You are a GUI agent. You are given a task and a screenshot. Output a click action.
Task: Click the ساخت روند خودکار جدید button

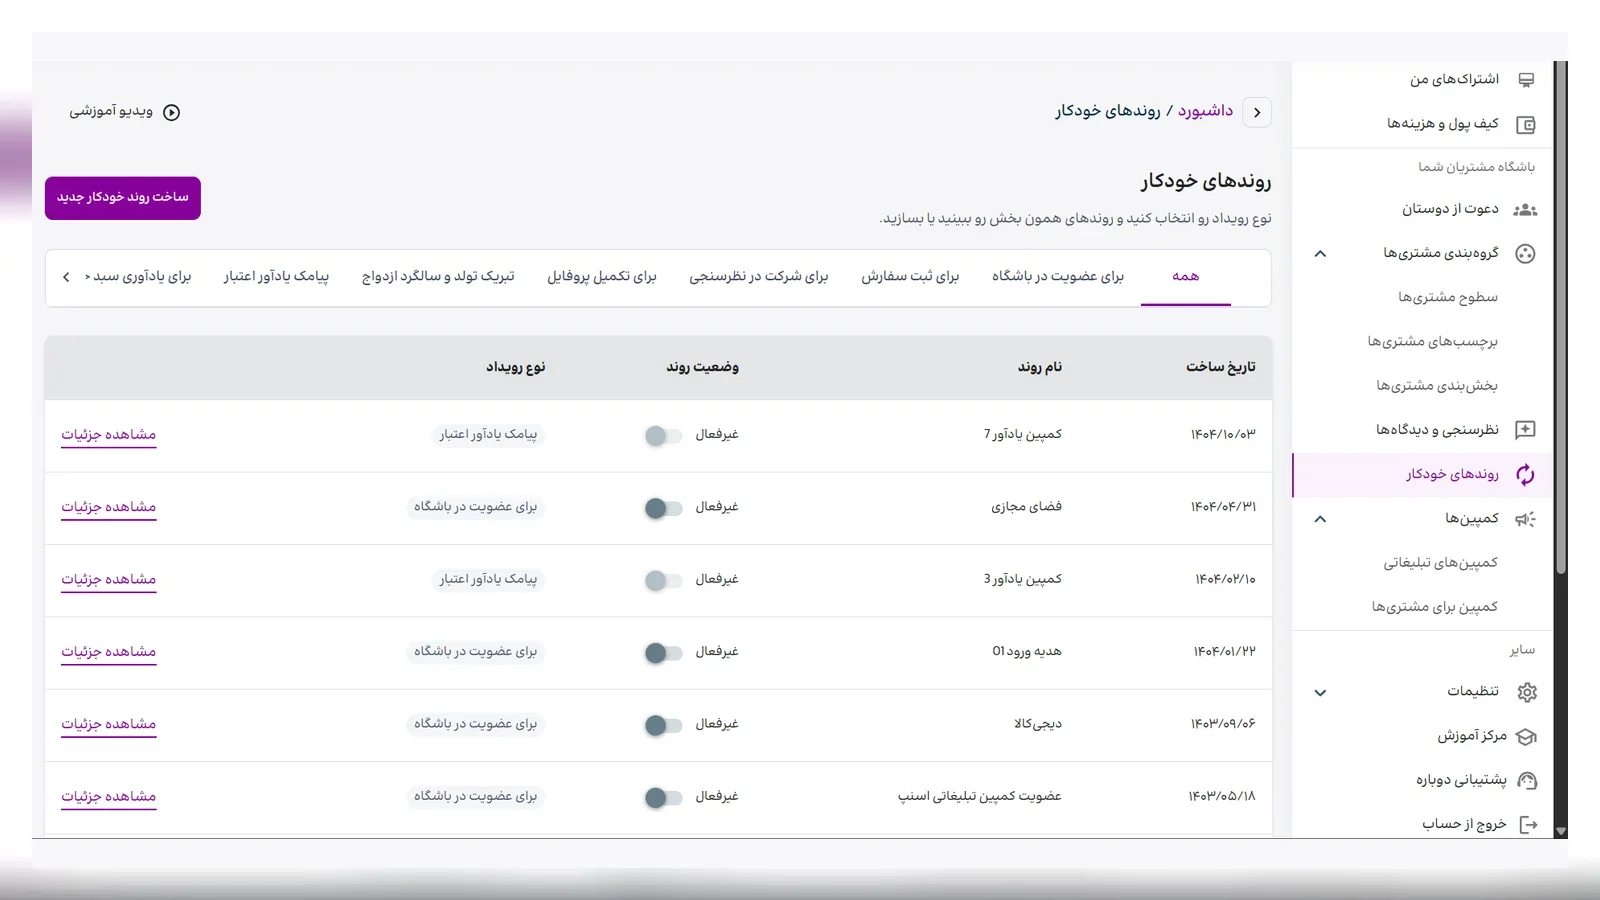tap(123, 198)
